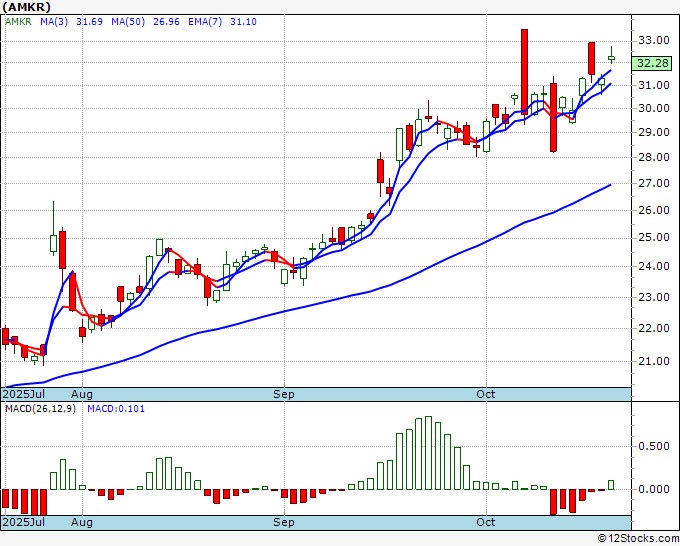Click the 33.00 price axis label

click(x=654, y=41)
